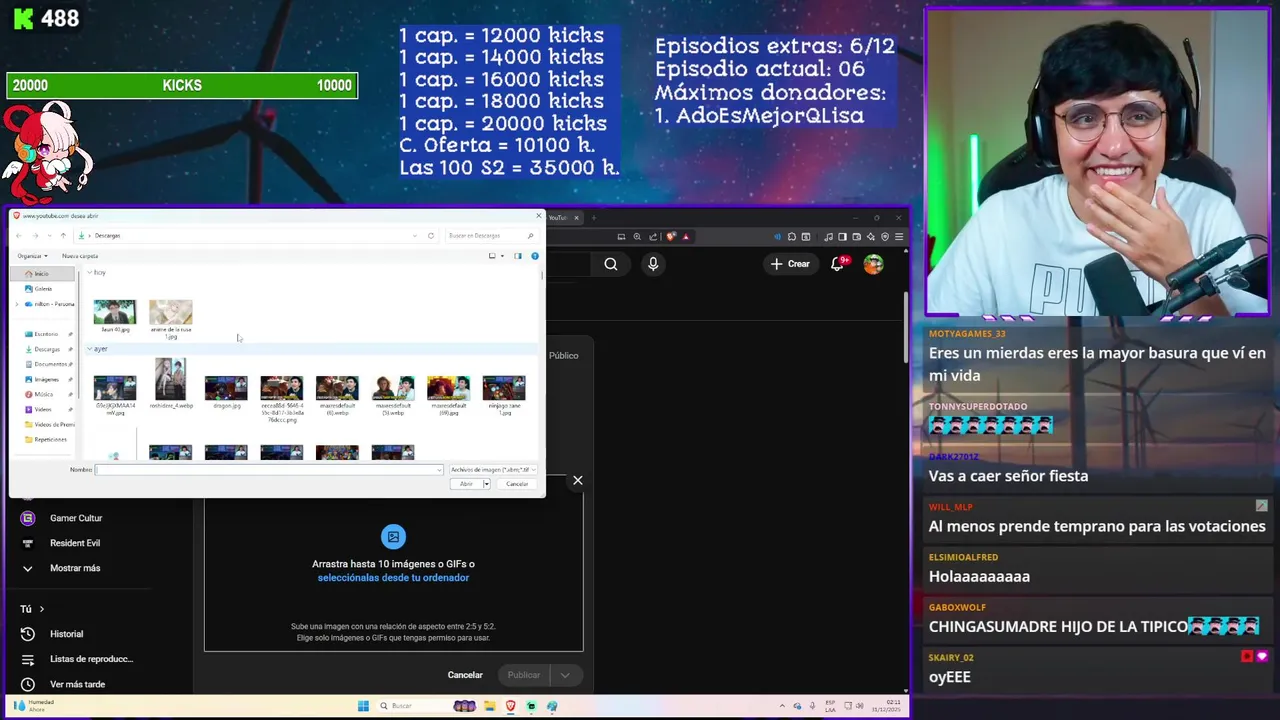
Task: Open the Brave main hamburger menu
Action: click(899, 237)
